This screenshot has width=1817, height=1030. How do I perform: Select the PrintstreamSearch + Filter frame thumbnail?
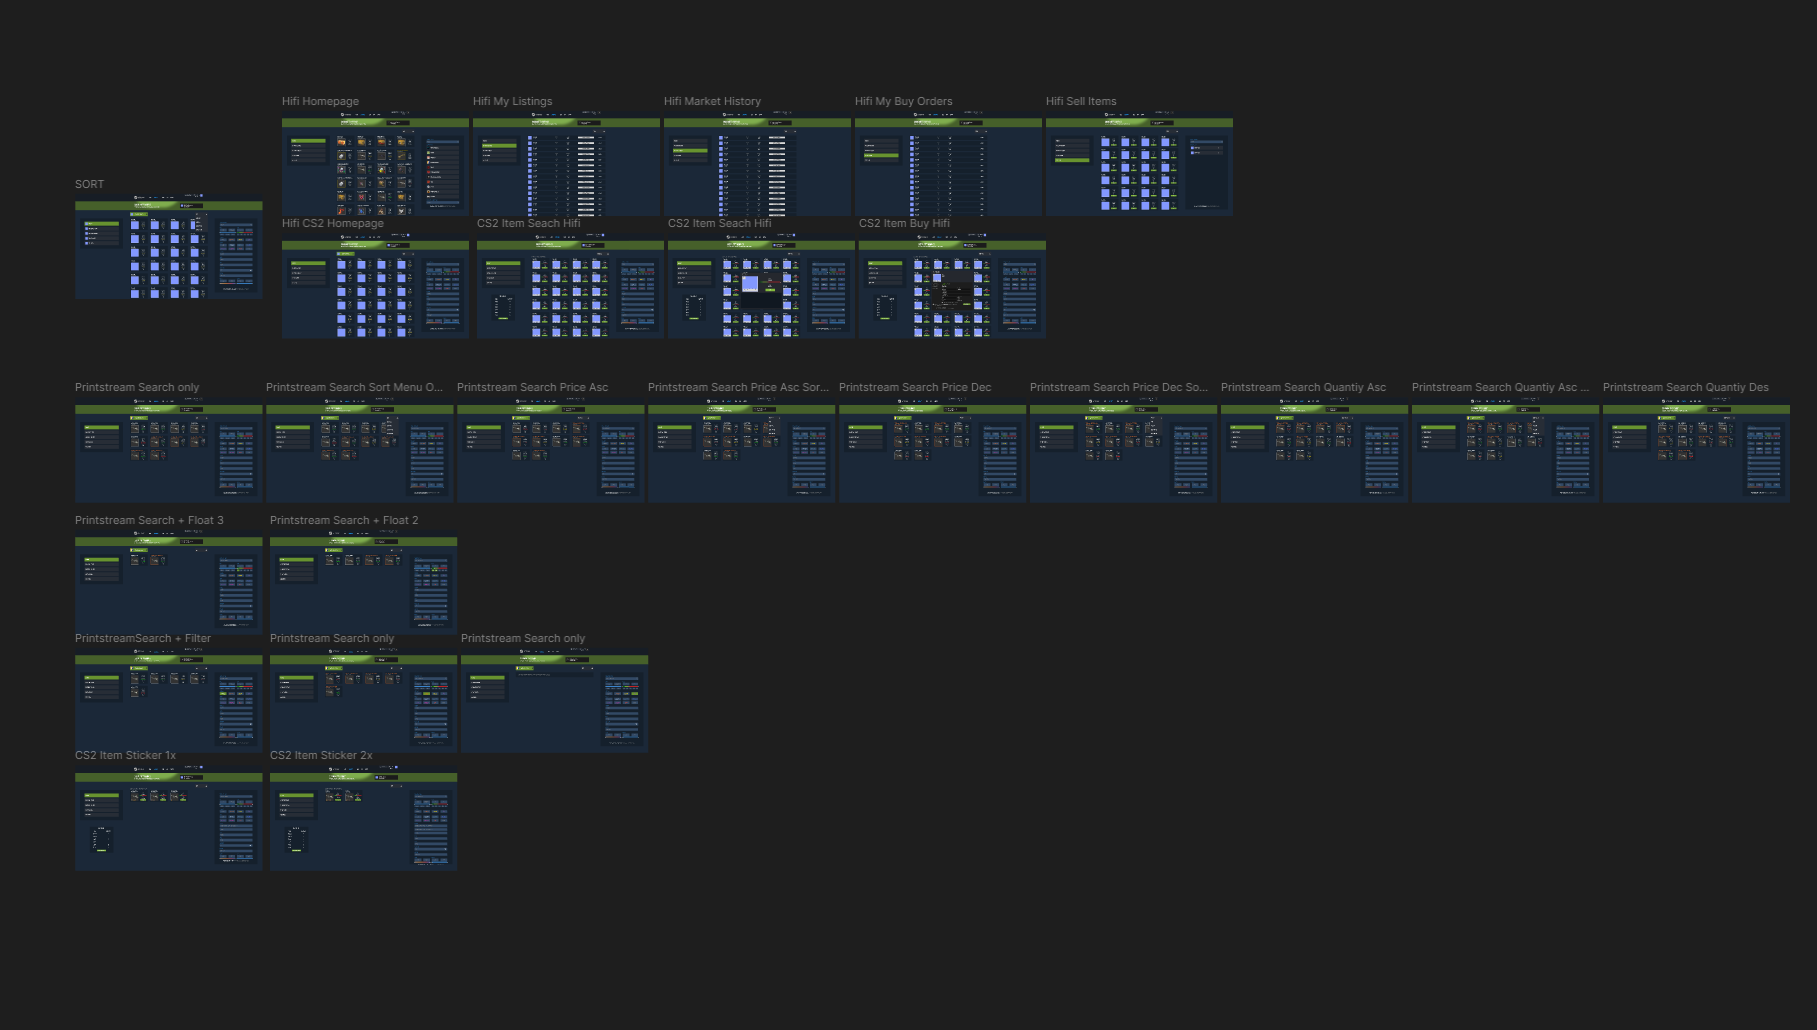(168, 703)
